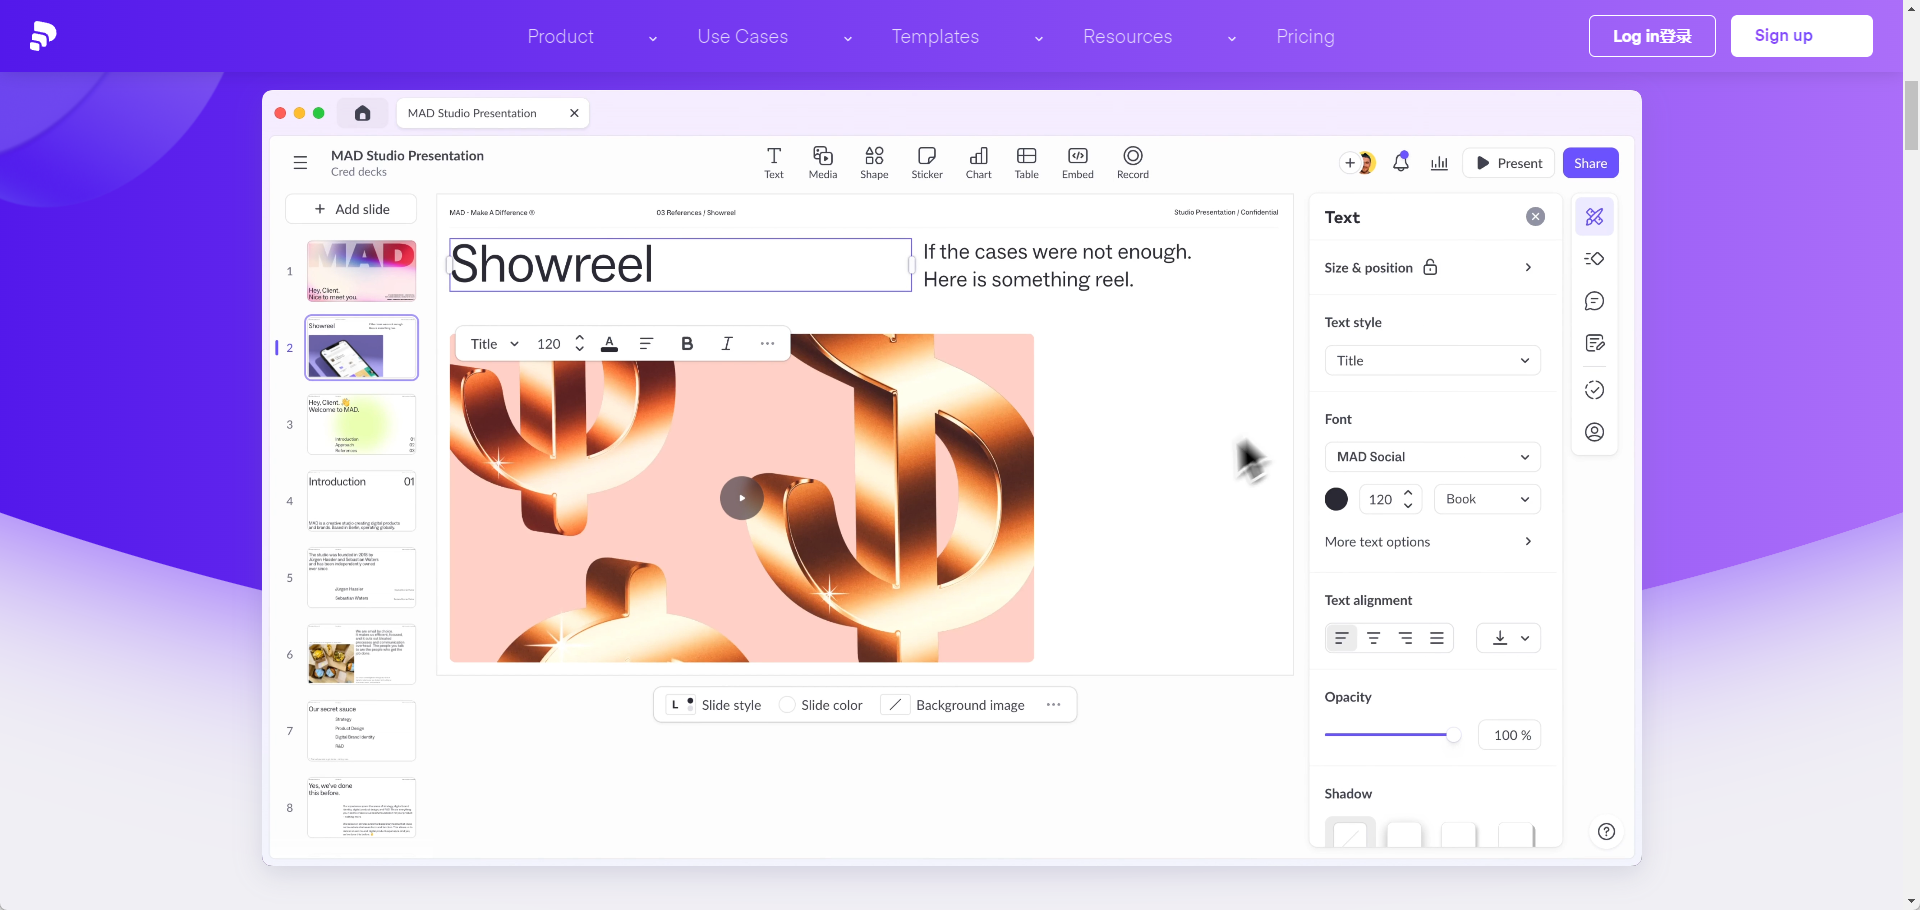Select slide 4 Introduction thumbnail
1920x910 pixels.
362,501
